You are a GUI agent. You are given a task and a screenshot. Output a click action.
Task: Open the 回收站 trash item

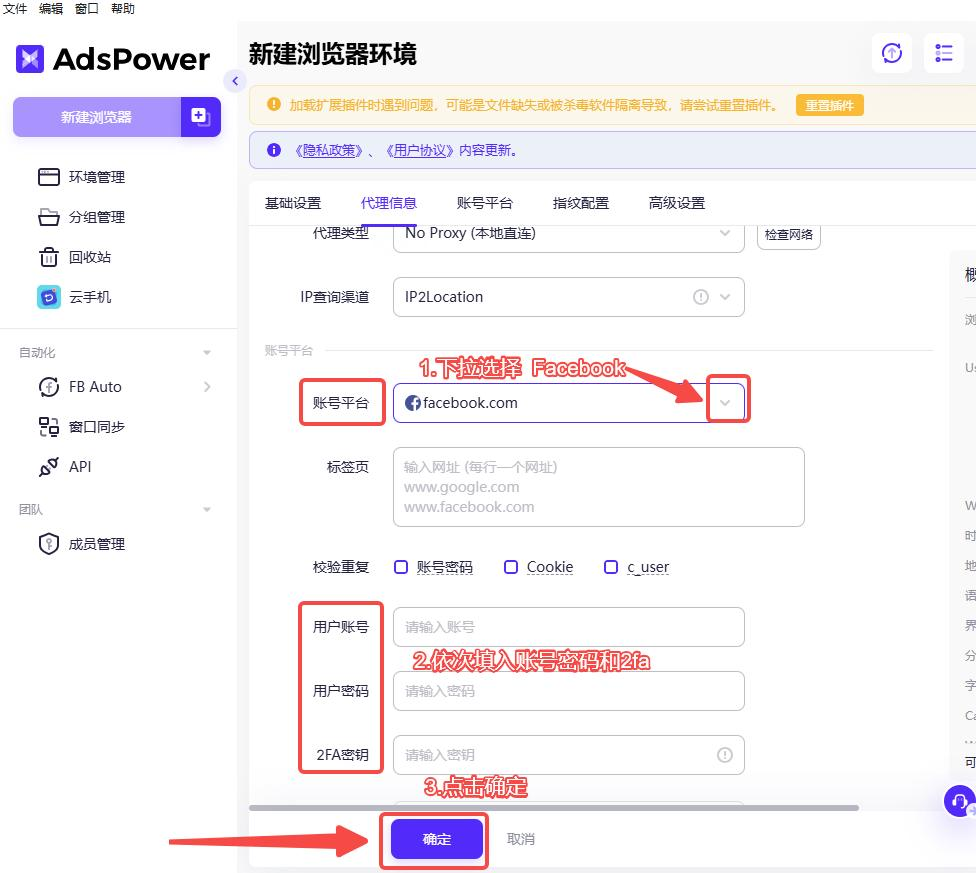(75, 257)
